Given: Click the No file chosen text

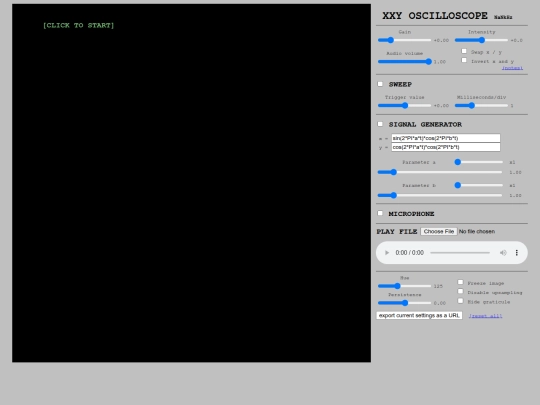Looking at the screenshot, I should (x=477, y=231).
